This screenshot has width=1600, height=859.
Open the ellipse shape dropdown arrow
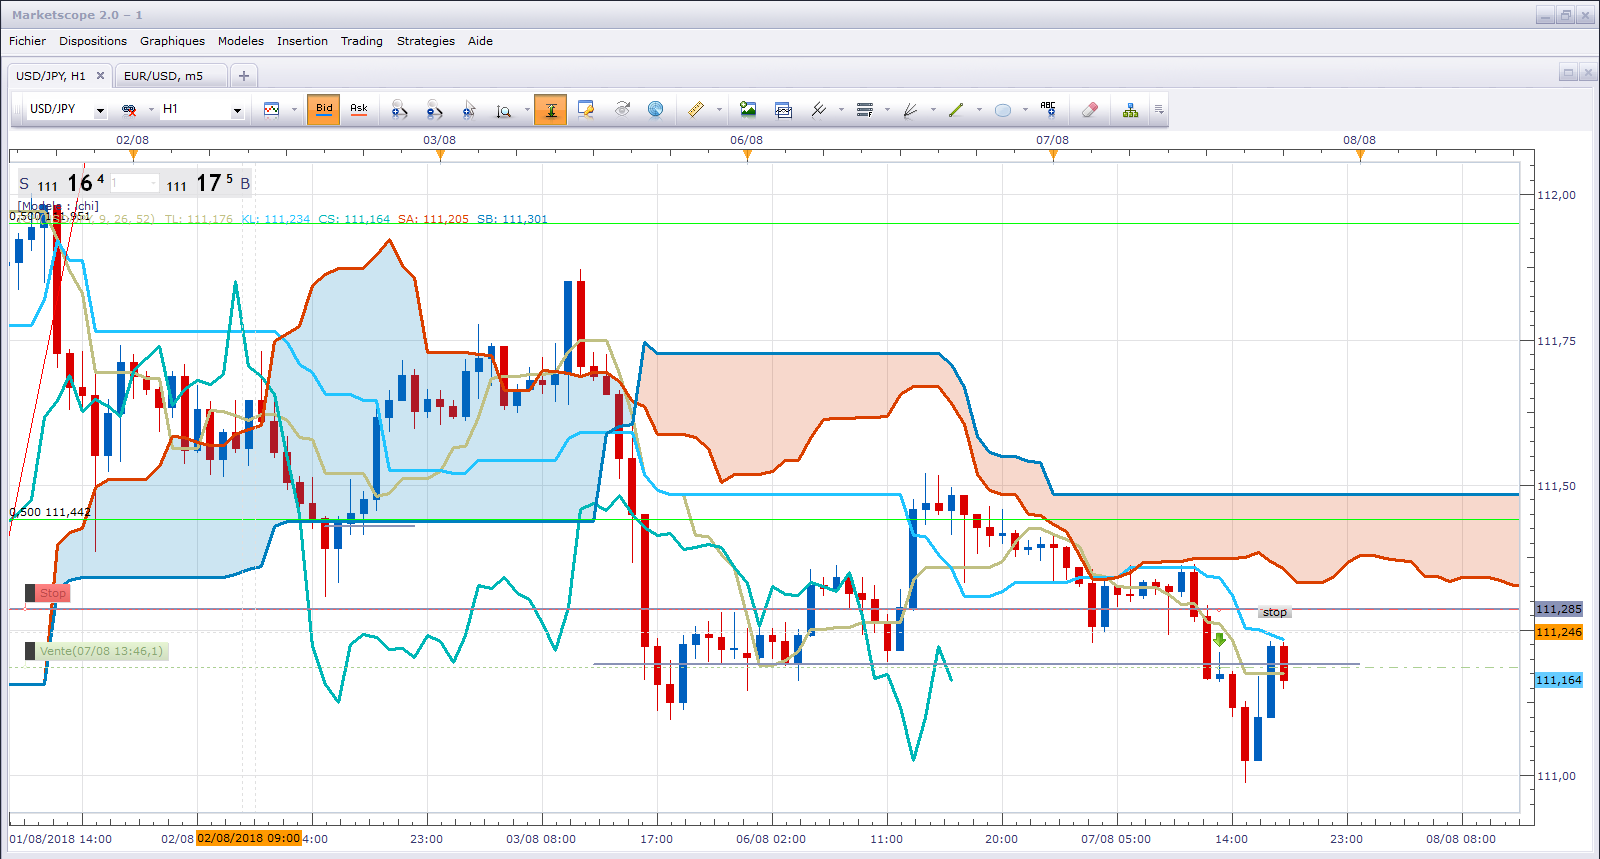pos(1025,110)
